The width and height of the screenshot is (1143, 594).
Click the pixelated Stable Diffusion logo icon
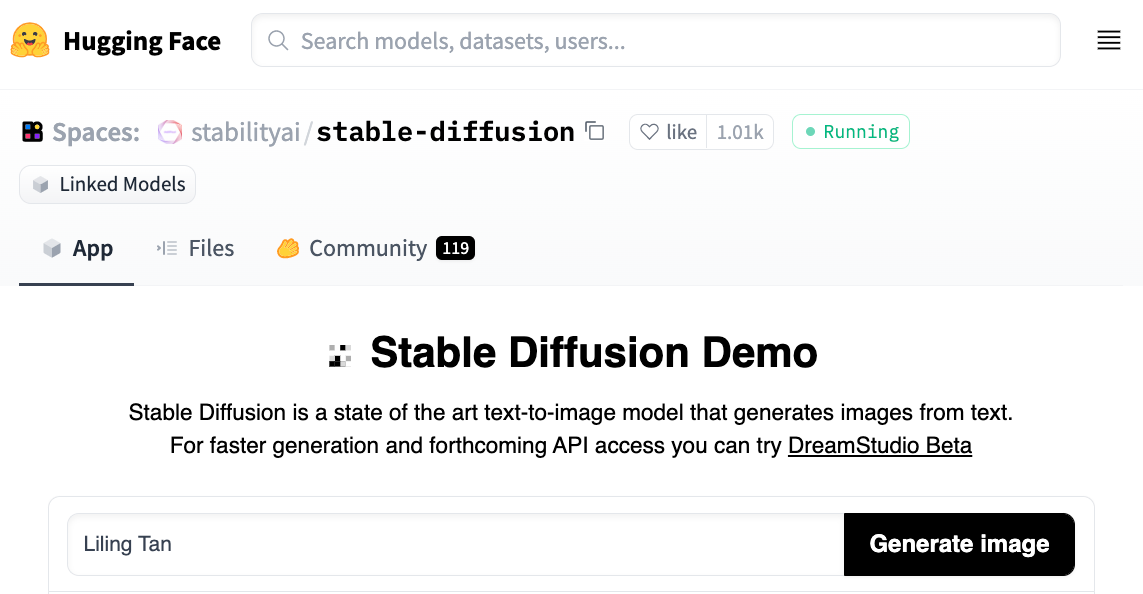pos(340,354)
